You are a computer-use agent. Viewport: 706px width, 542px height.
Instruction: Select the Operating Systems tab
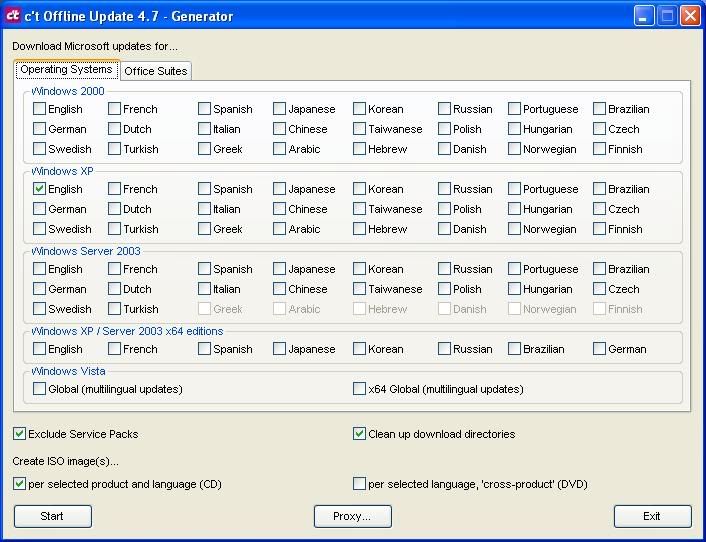(x=66, y=69)
